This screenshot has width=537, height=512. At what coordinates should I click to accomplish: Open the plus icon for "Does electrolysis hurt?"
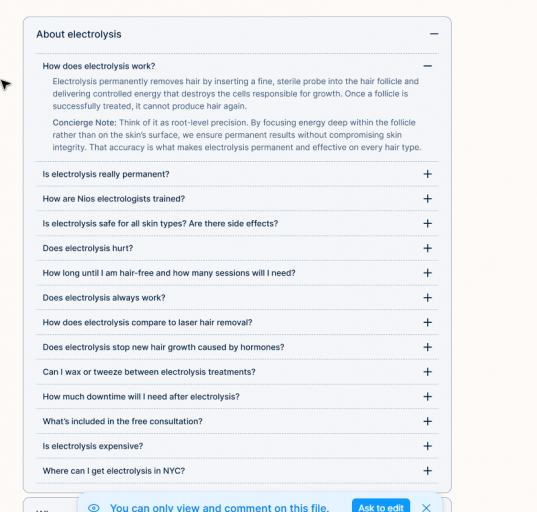tap(427, 248)
